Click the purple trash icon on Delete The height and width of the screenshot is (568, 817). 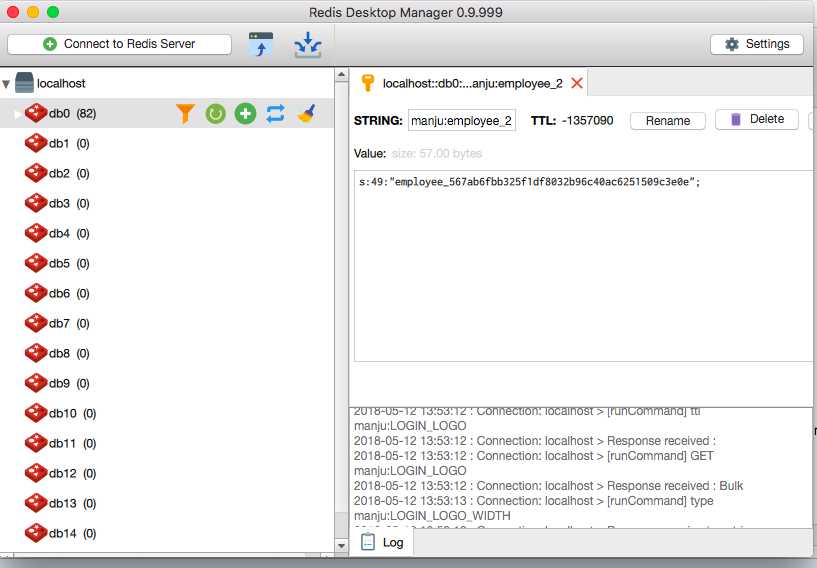pos(736,119)
